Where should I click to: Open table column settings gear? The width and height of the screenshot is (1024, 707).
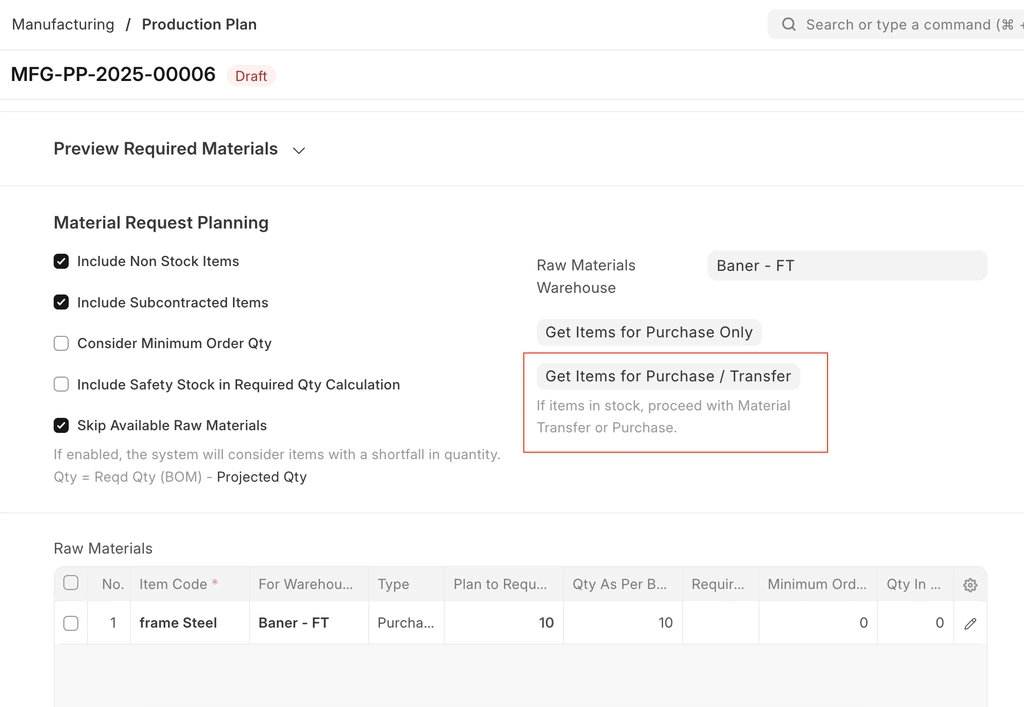tap(969, 585)
